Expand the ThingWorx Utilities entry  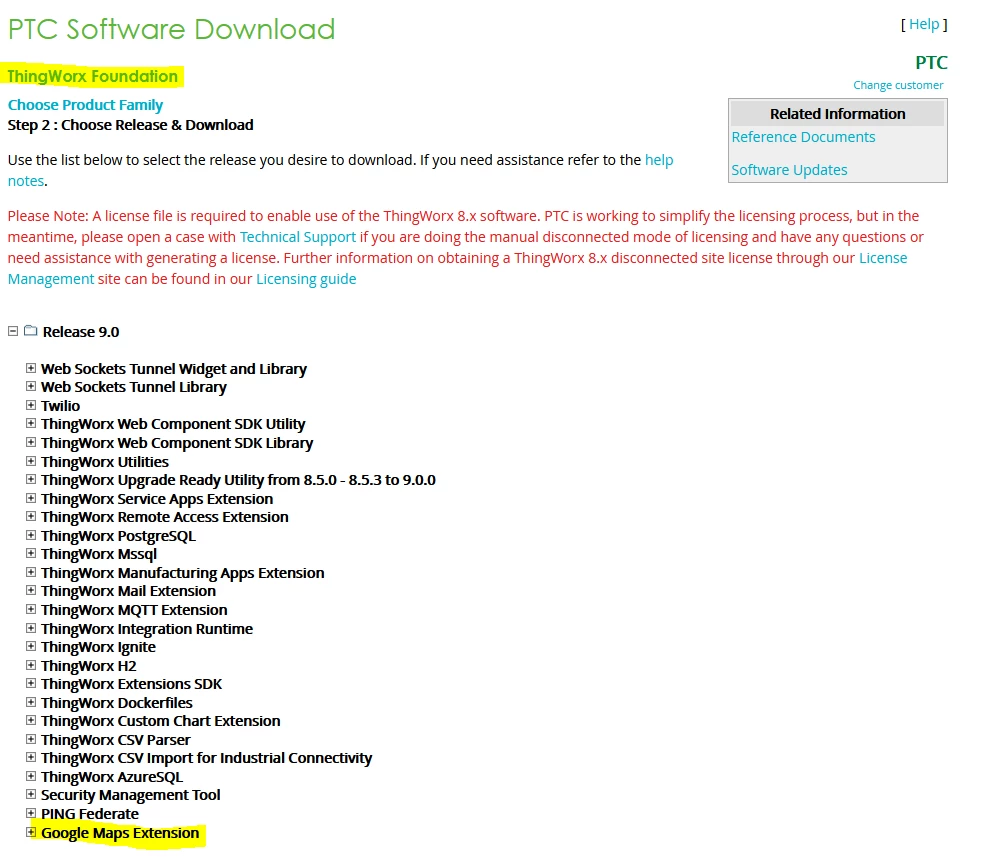[x=30, y=461]
